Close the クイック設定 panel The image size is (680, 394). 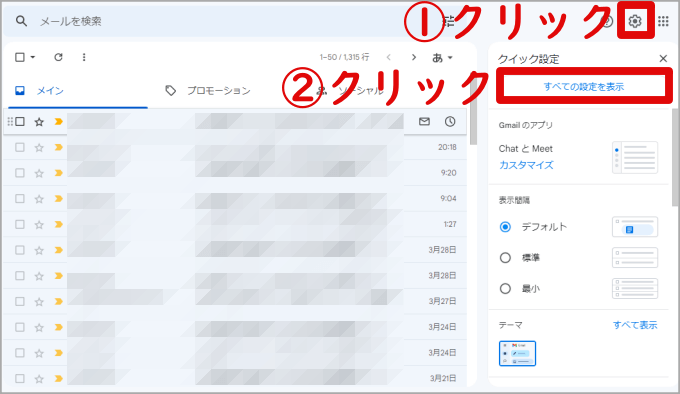[663, 59]
